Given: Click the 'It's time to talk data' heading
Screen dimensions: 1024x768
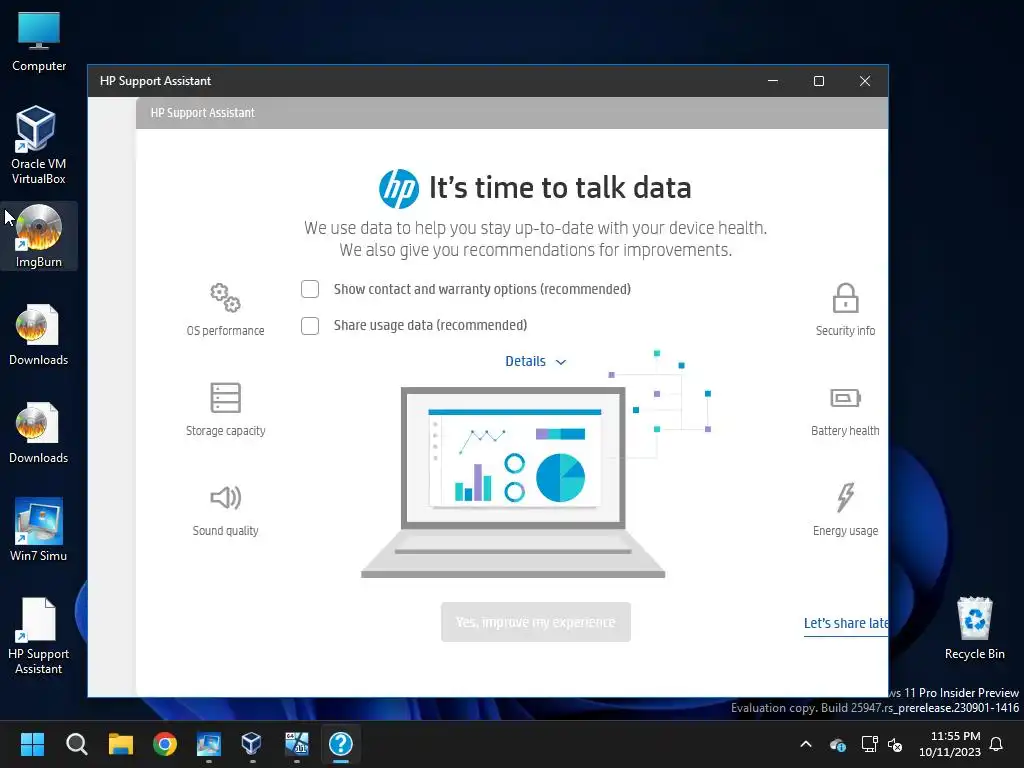Looking at the screenshot, I should point(560,188).
